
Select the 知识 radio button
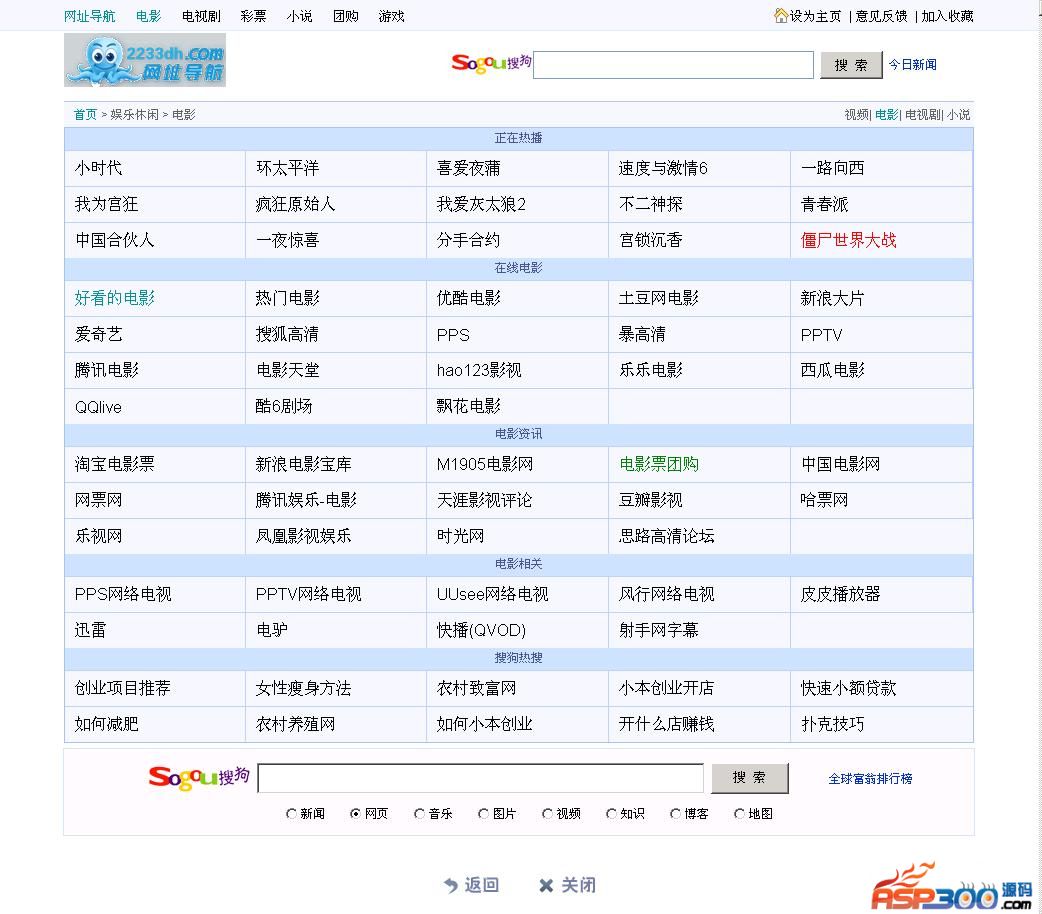coord(611,814)
